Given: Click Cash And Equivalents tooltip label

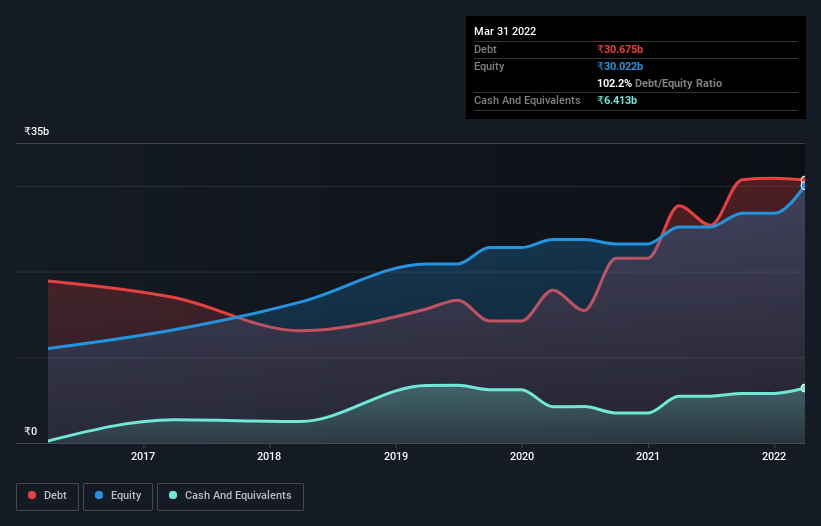Looking at the screenshot, I should pos(527,100).
